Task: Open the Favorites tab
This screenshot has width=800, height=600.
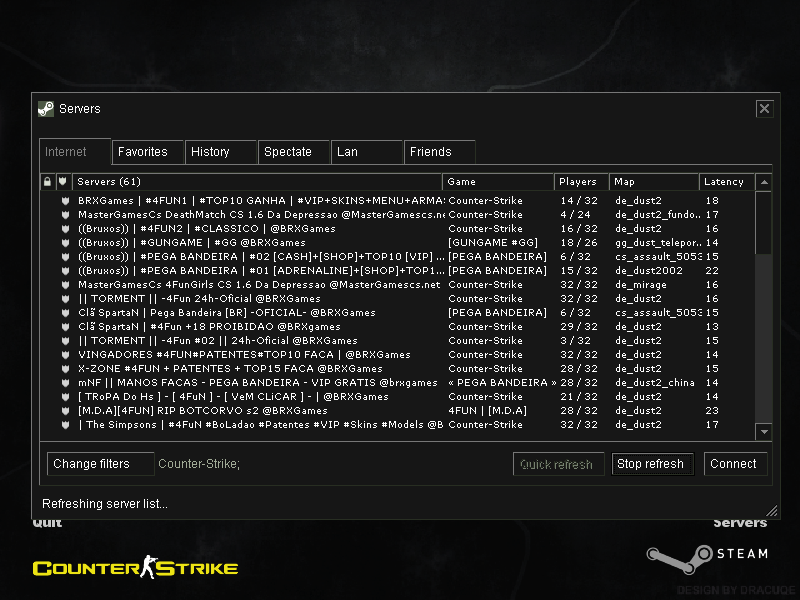Action: pos(147,152)
